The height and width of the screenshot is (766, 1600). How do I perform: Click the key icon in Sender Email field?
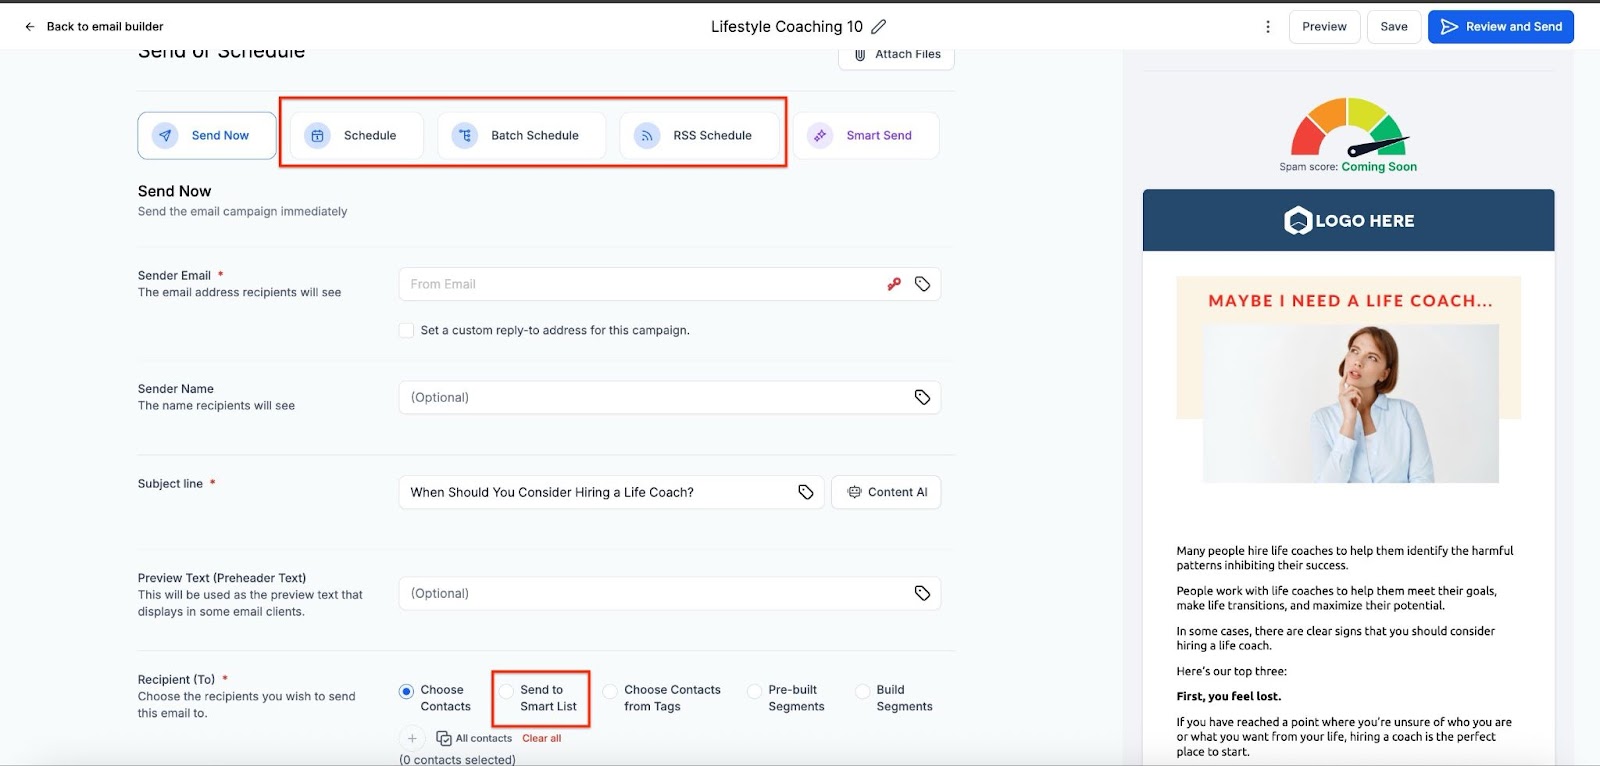click(894, 284)
